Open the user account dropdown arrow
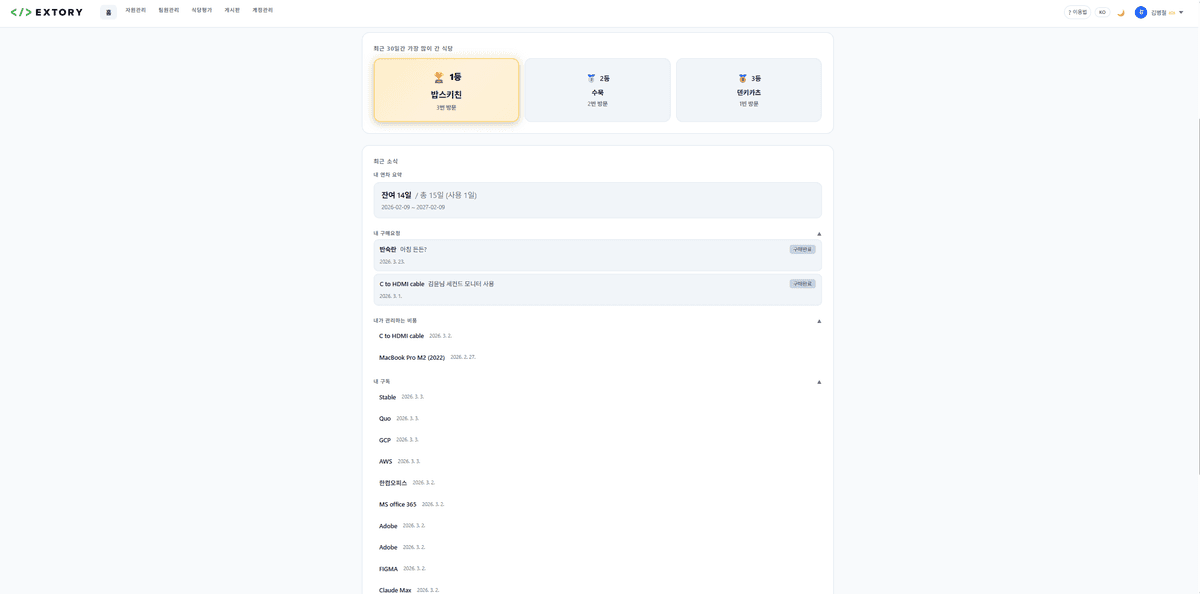The image size is (1200, 594). click(1181, 12)
